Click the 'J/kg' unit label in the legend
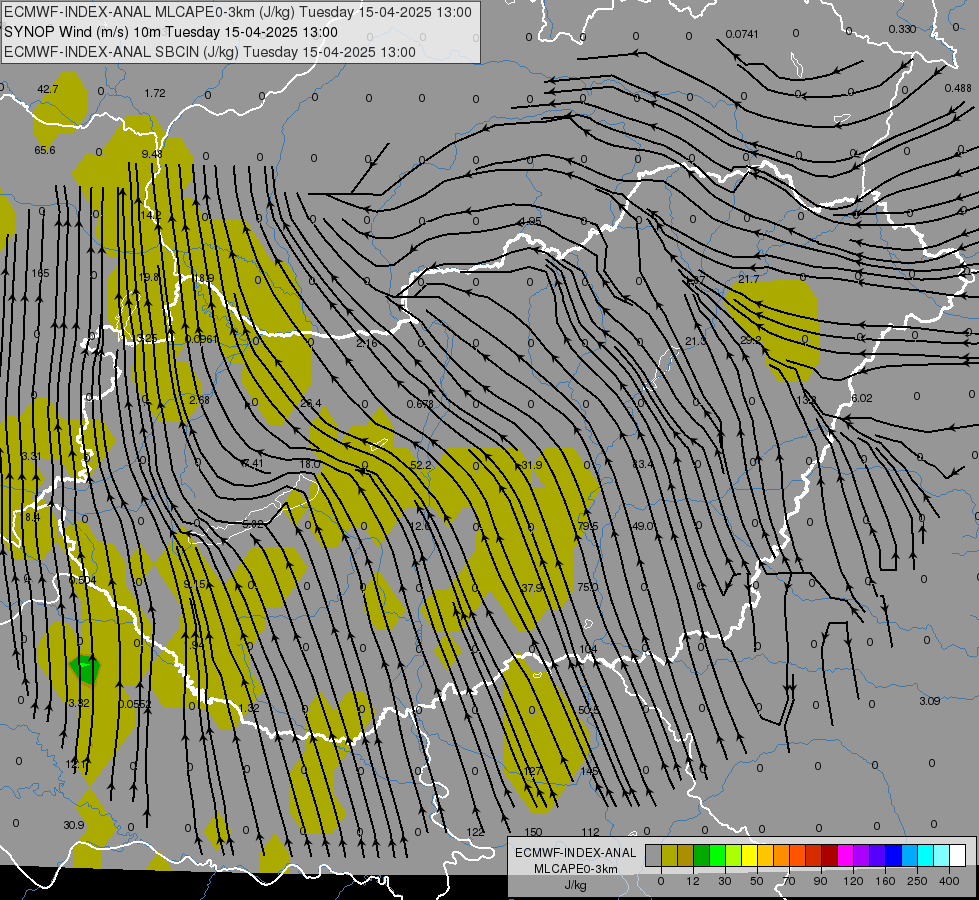This screenshot has width=979, height=900. click(576, 885)
